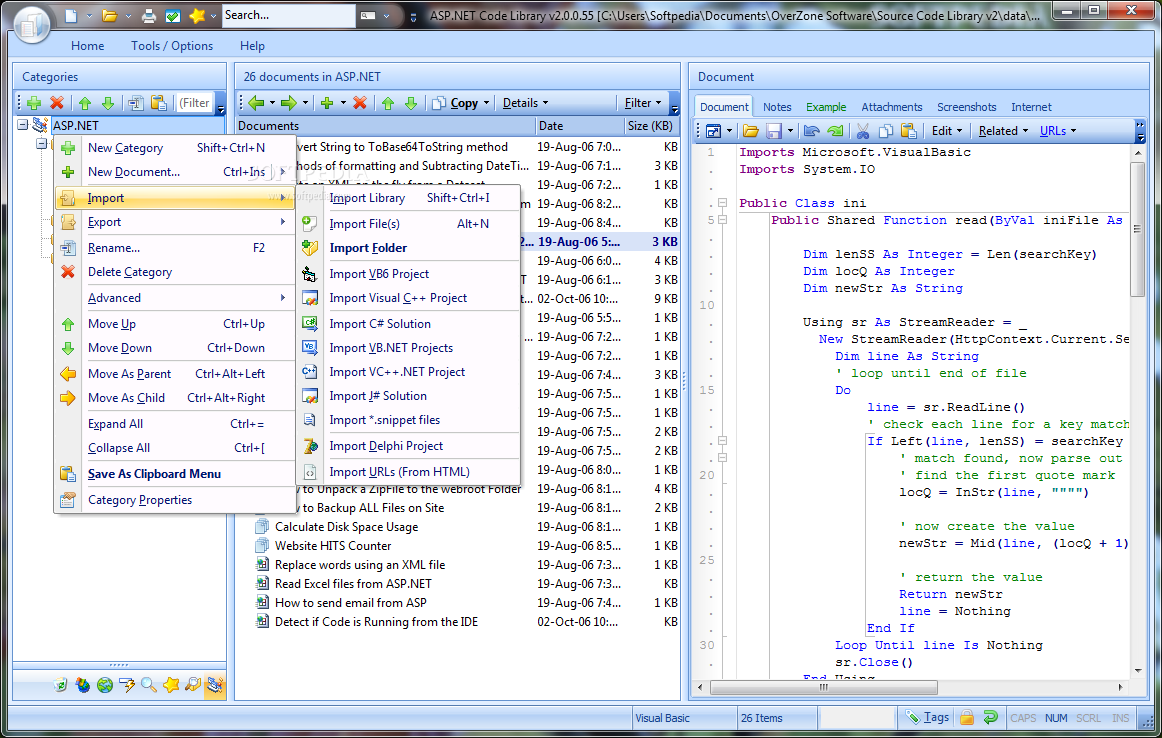Click the red X delete document icon
The image size is (1162, 738).
point(360,103)
